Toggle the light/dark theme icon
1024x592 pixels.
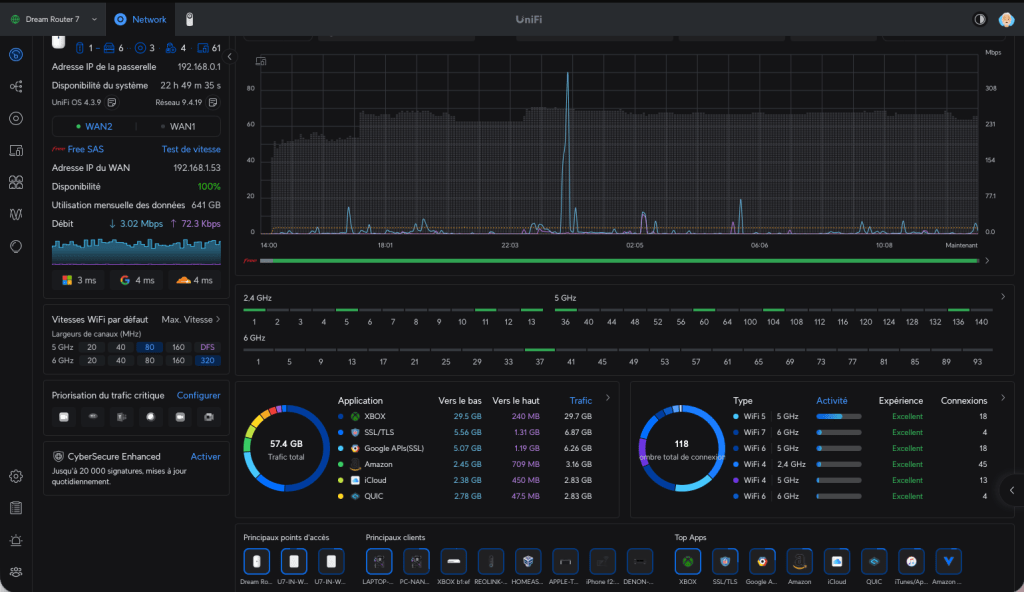pyautogui.click(x=978, y=19)
